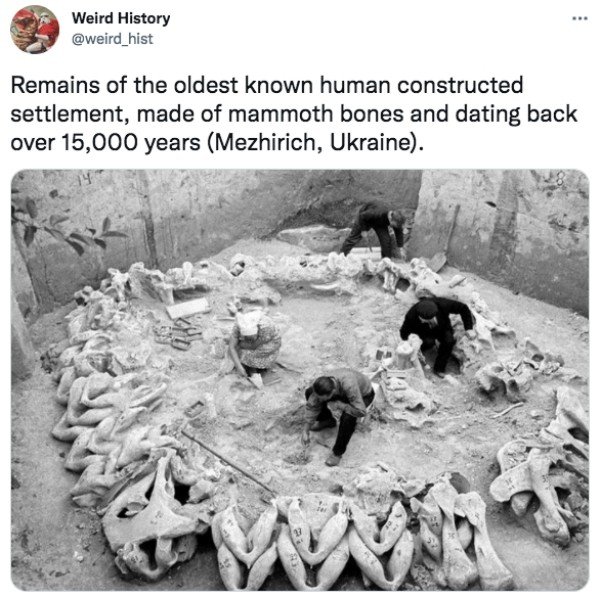This screenshot has height=598, width=600.
Task: Click the woman in headscarf in photo
Action: 254,344
